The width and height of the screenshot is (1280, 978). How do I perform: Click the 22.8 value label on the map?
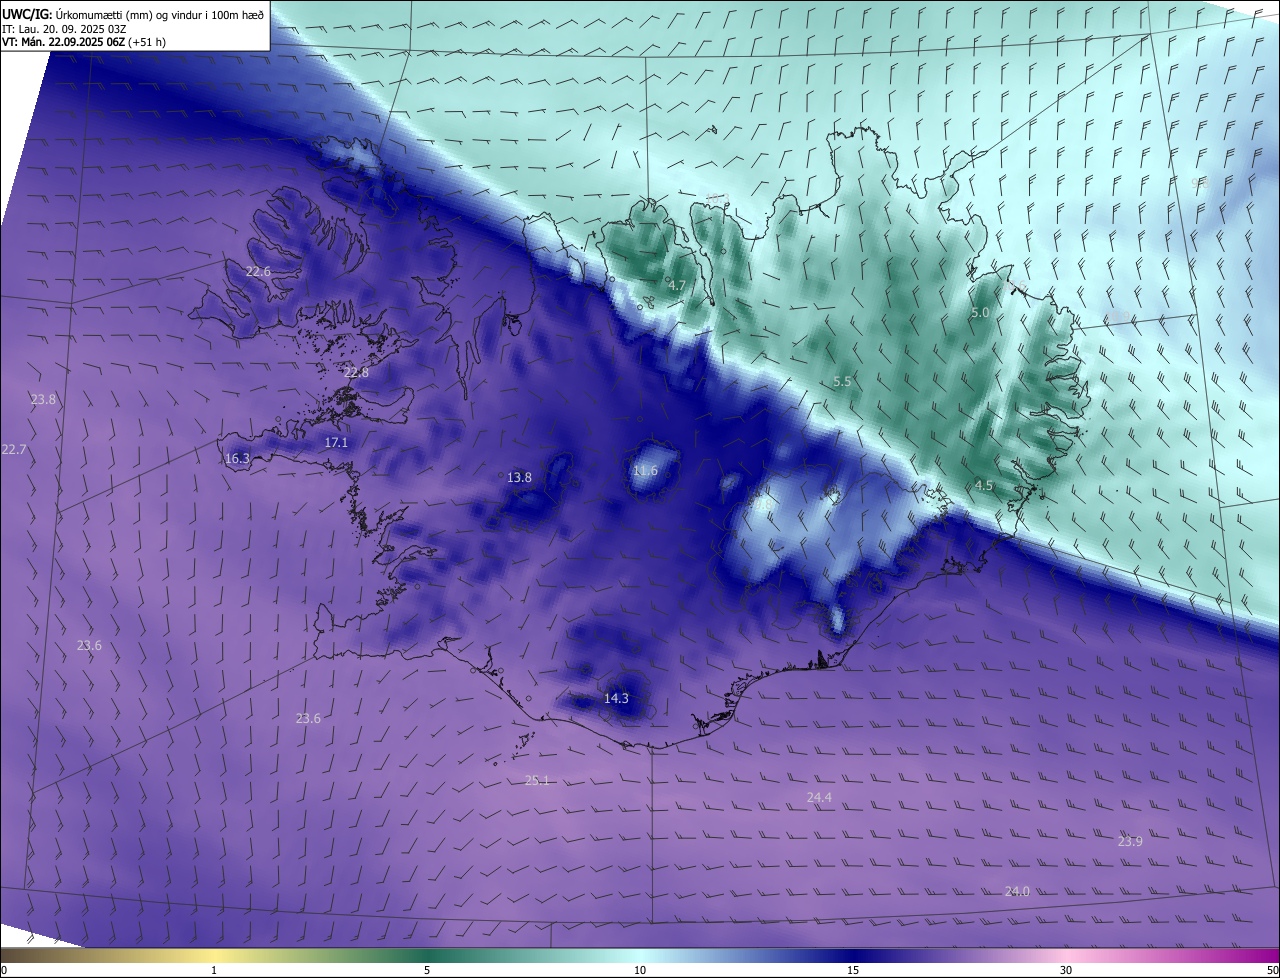(356, 372)
